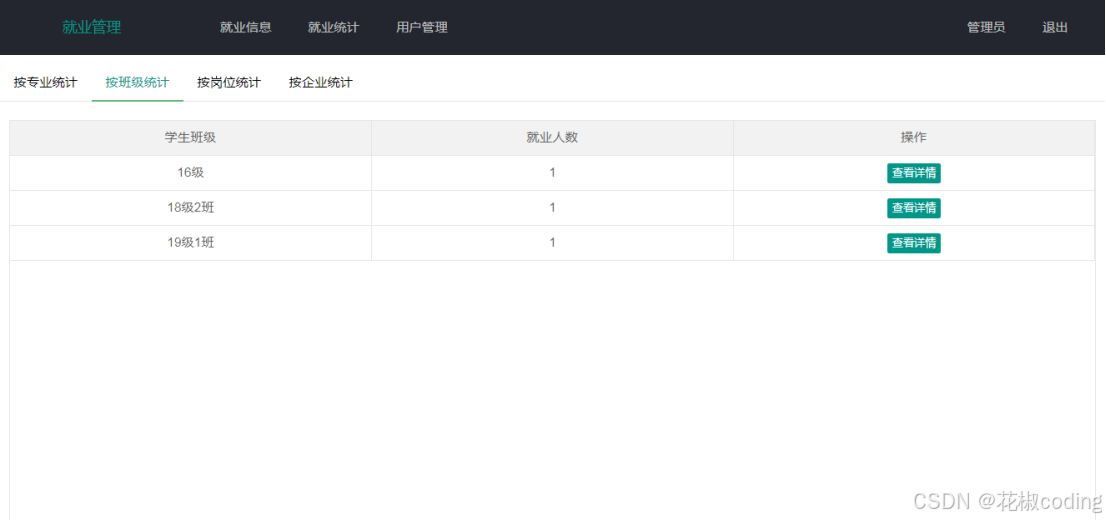
Task: Click employment count for 16级 row
Action: point(552,173)
